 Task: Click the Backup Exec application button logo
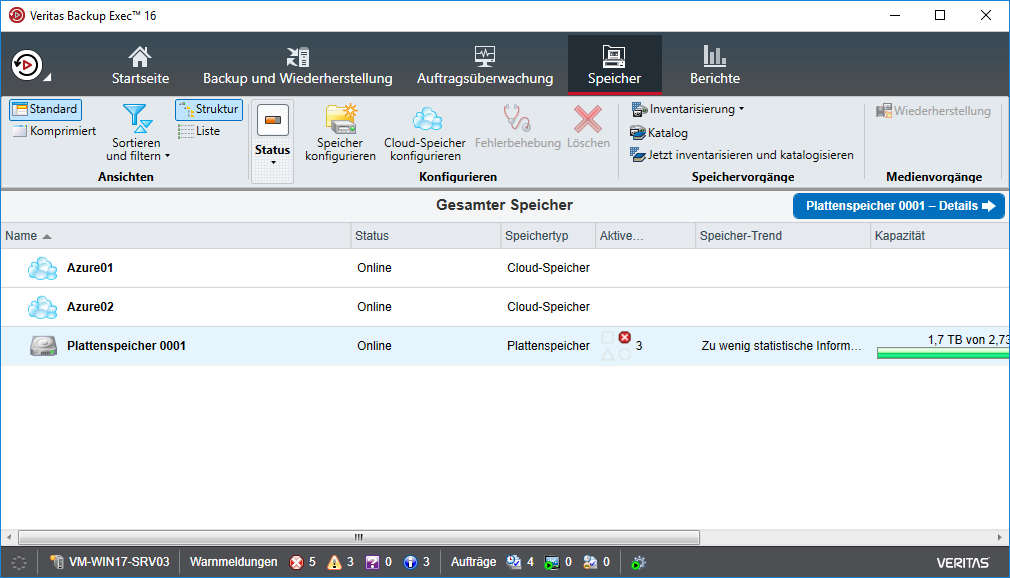click(26, 65)
